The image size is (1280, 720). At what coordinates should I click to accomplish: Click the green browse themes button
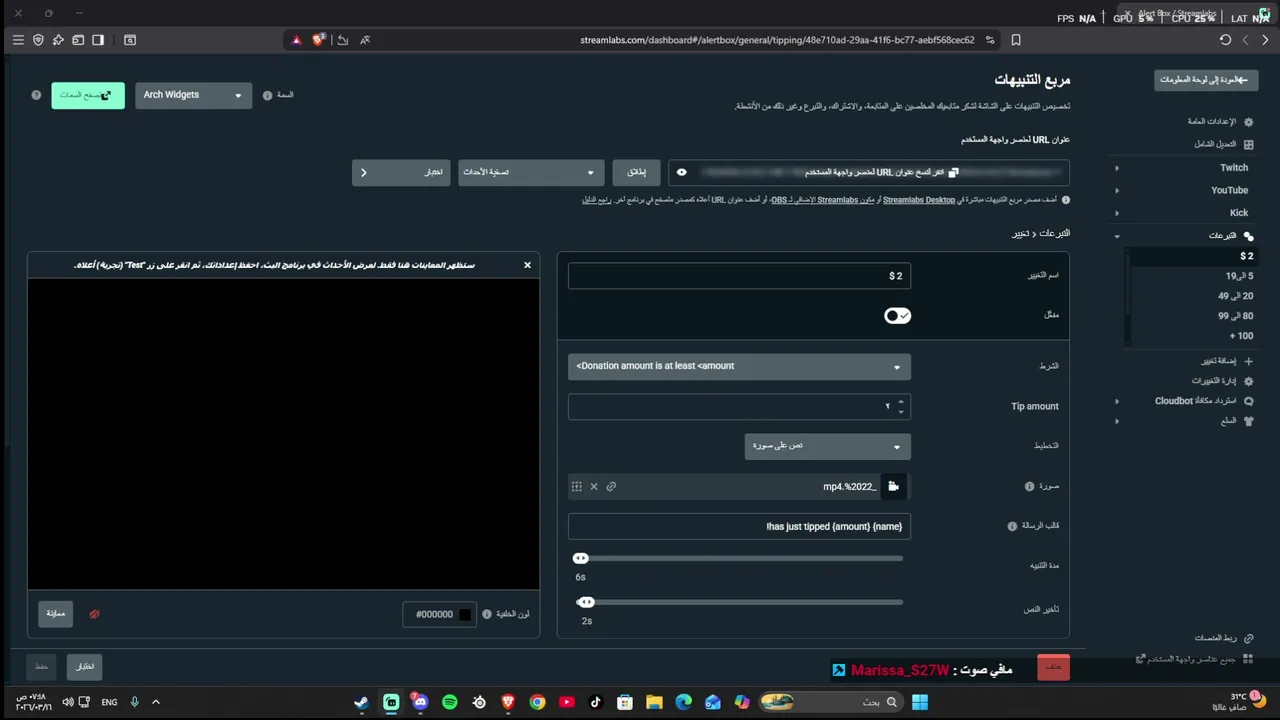pyautogui.click(x=88, y=95)
